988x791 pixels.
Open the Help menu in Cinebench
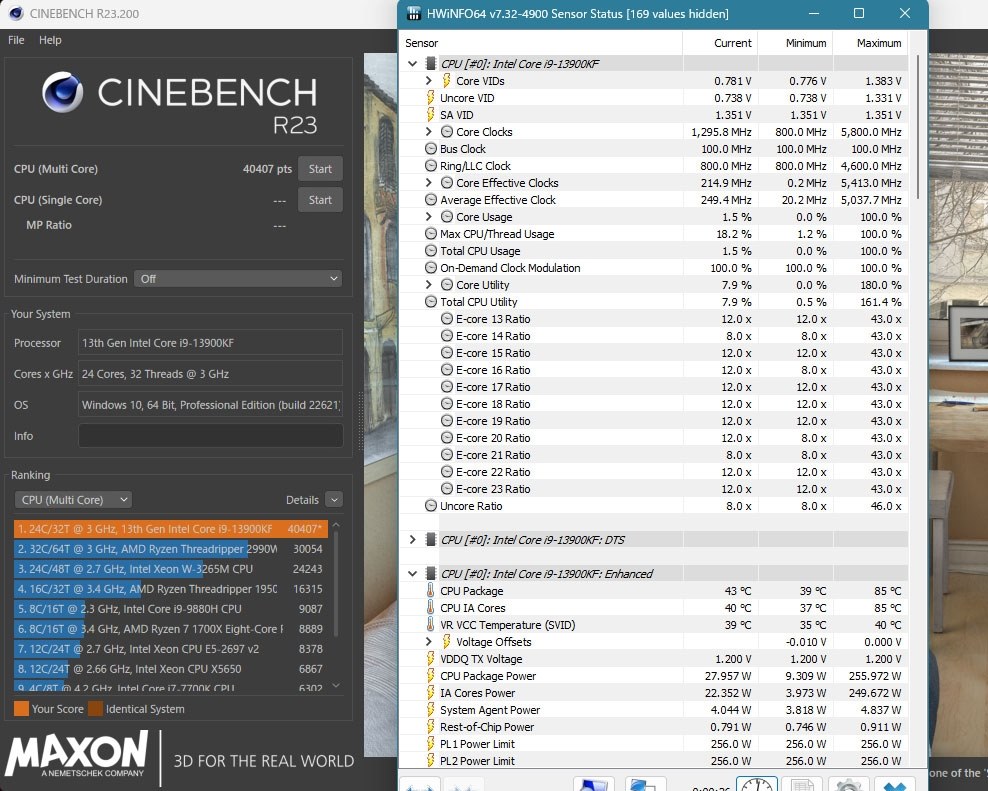(49, 40)
